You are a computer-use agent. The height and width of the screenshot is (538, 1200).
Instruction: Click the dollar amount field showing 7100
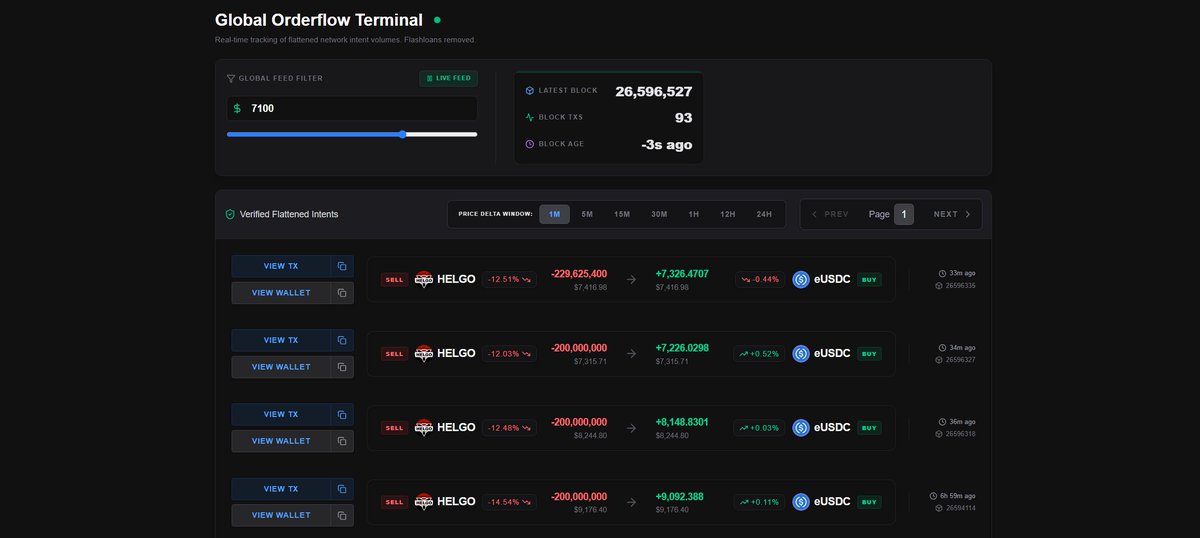(352, 108)
